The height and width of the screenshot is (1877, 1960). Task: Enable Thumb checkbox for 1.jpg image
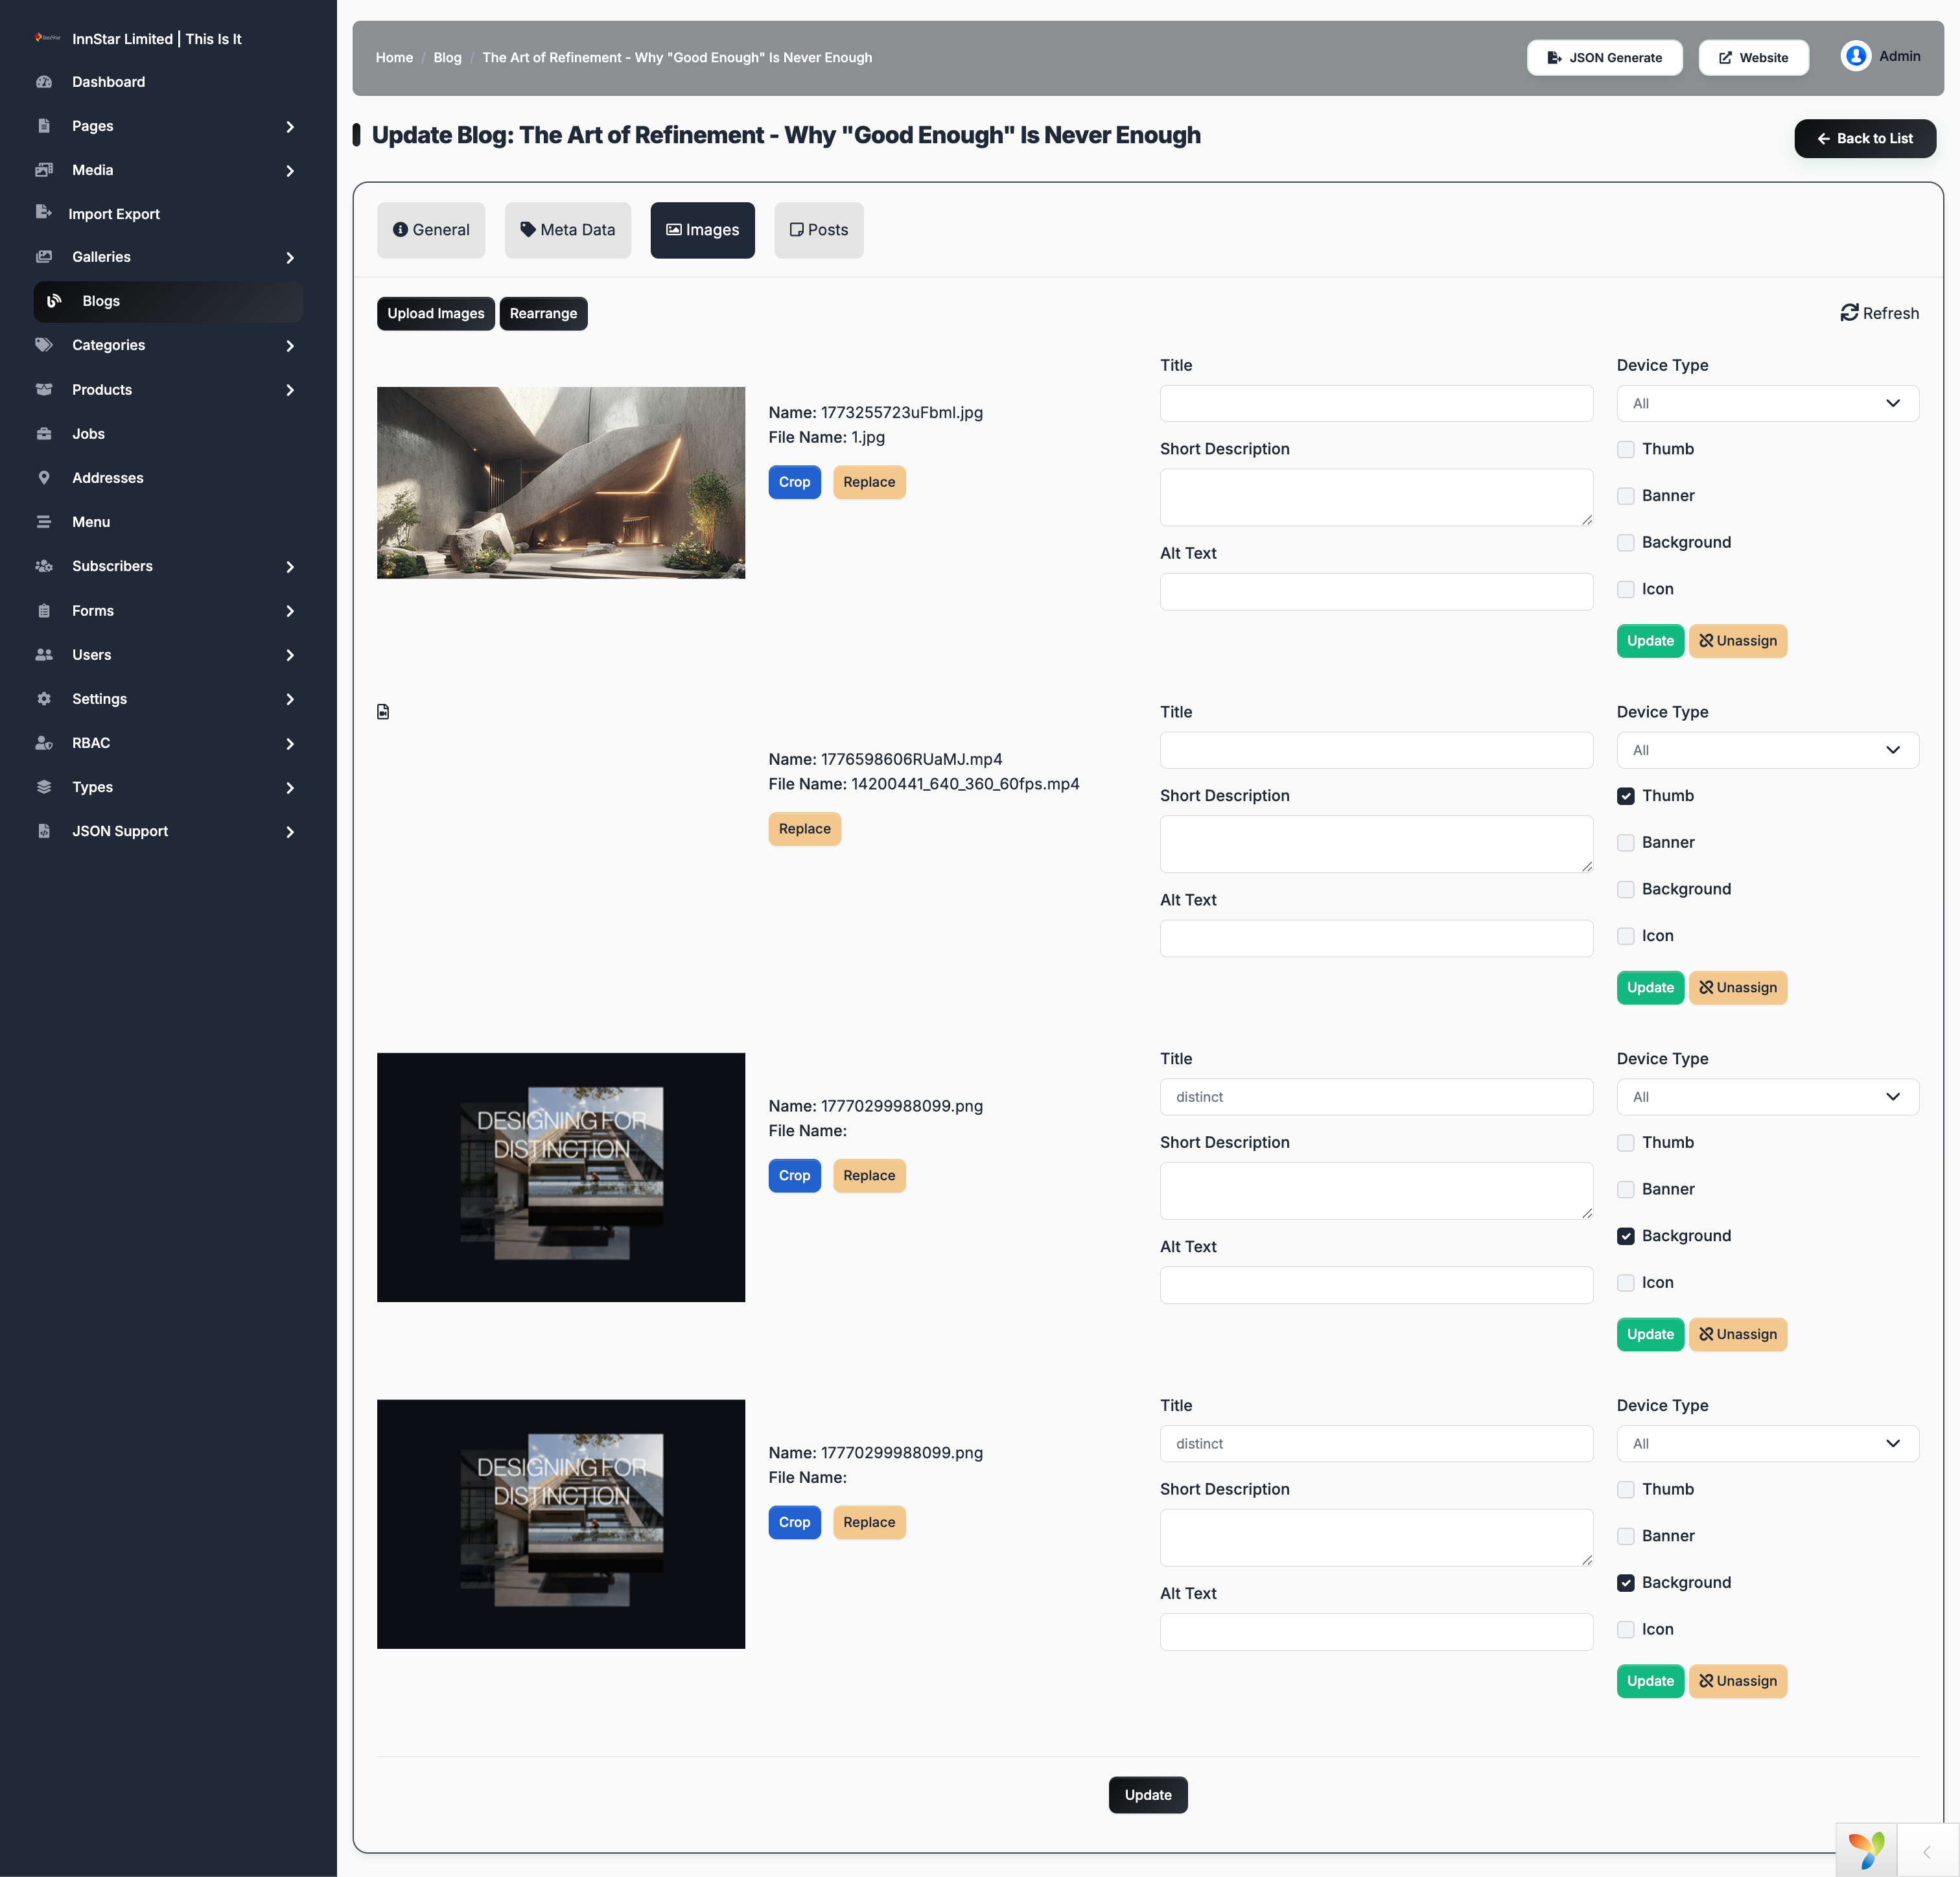pos(1626,450)
